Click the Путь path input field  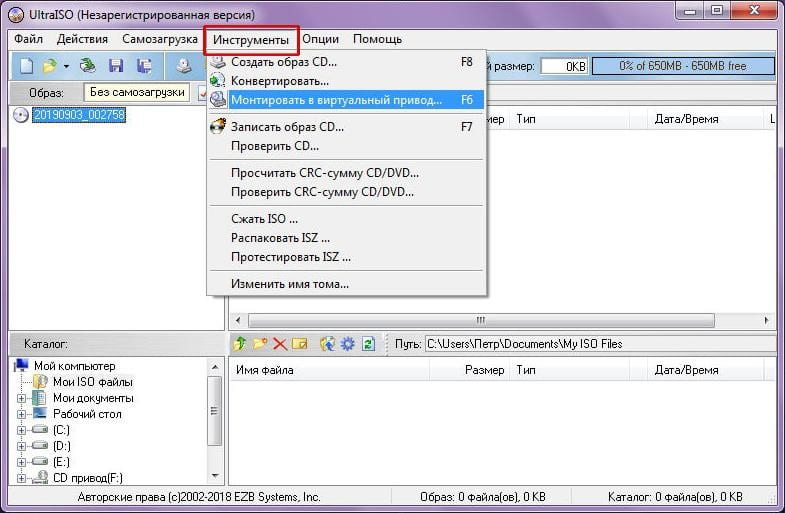point(600,344)
